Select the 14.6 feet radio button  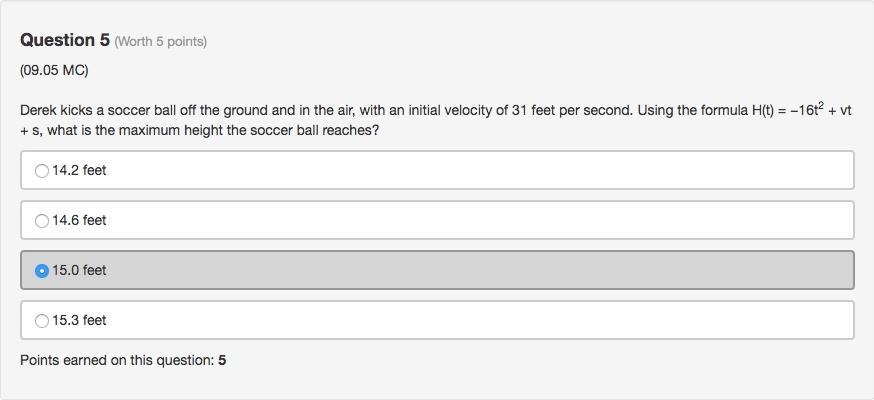click(x=42, y=221)
